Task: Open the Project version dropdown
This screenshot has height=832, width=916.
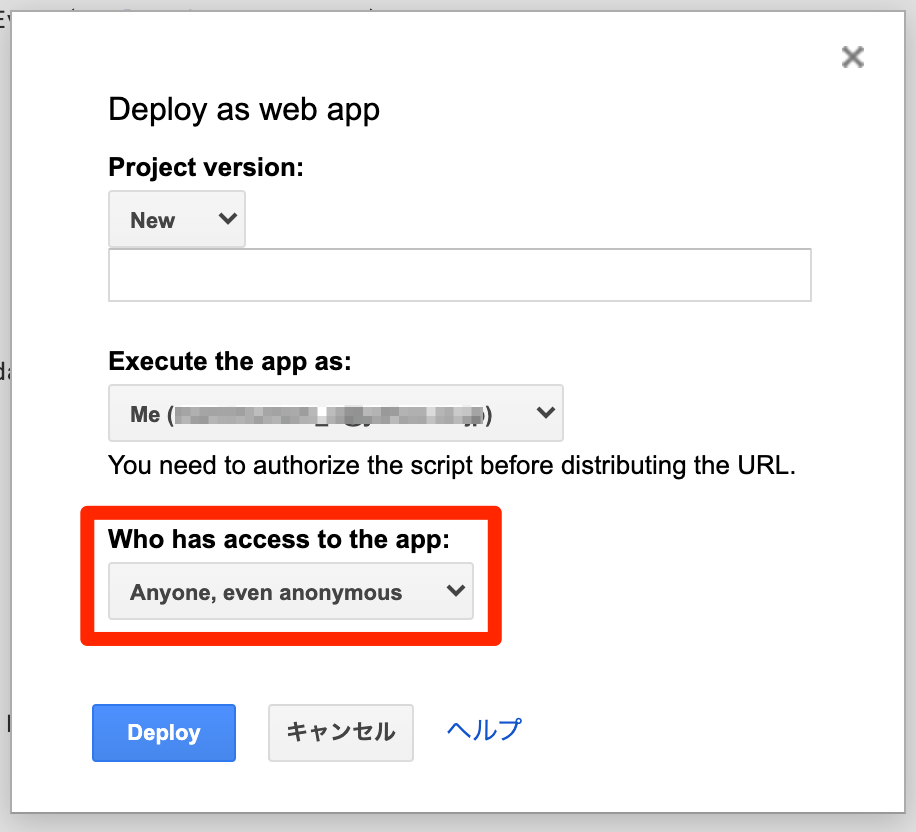Action: click(177, 219)
